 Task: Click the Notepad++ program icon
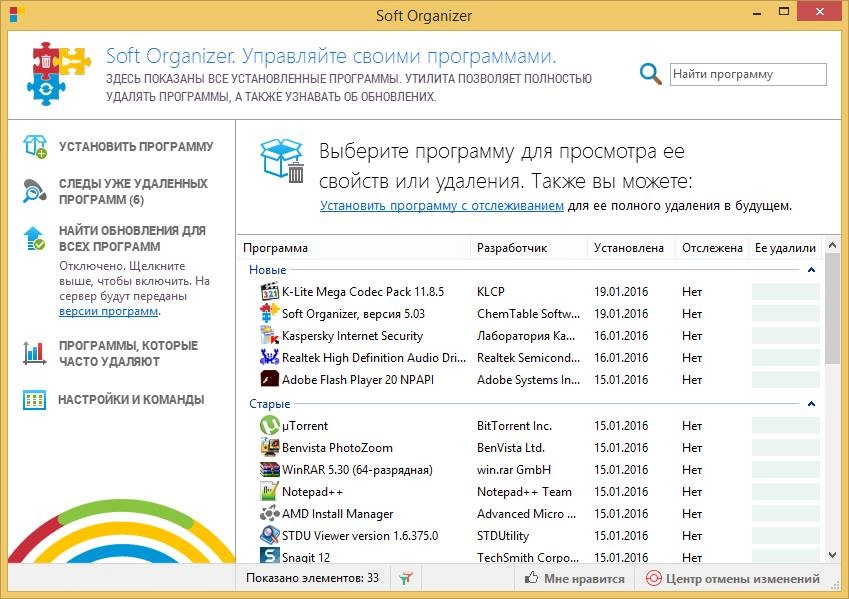[x=270, y=492]
